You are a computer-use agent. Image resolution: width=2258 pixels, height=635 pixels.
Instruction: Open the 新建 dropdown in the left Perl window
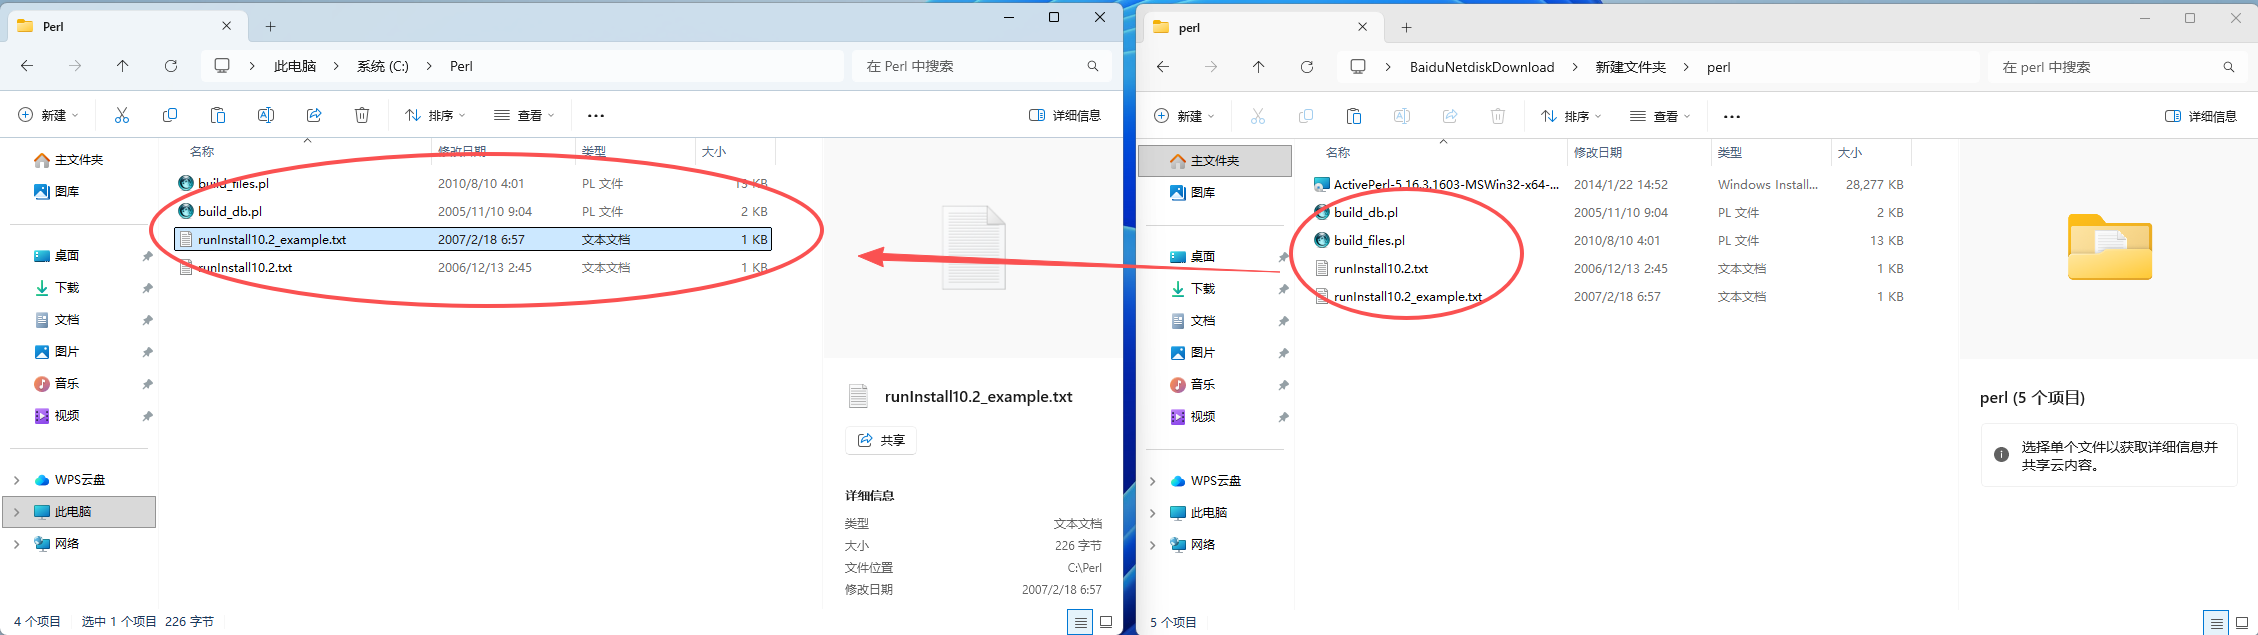(x=48, y=116)
